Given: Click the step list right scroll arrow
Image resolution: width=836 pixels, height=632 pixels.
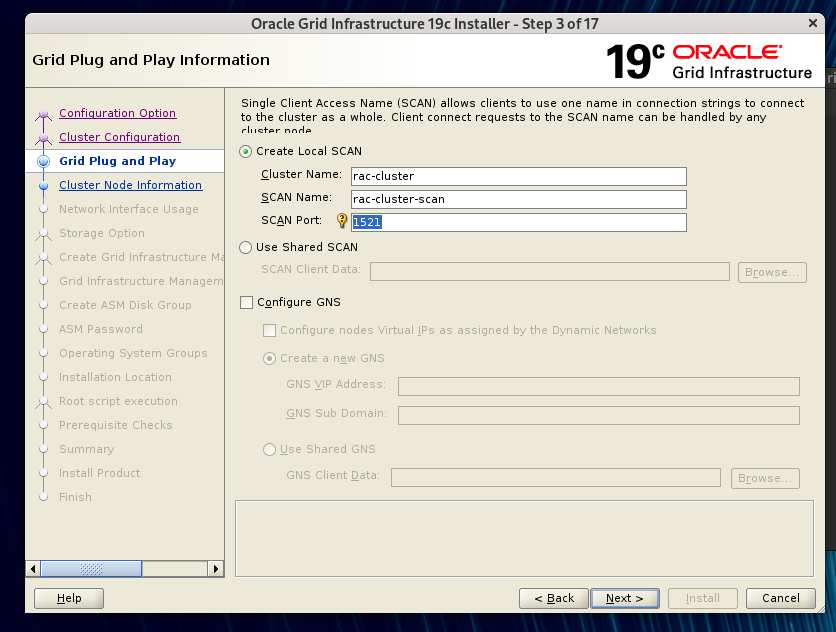Looking at the screenshot, I should 215,569.
